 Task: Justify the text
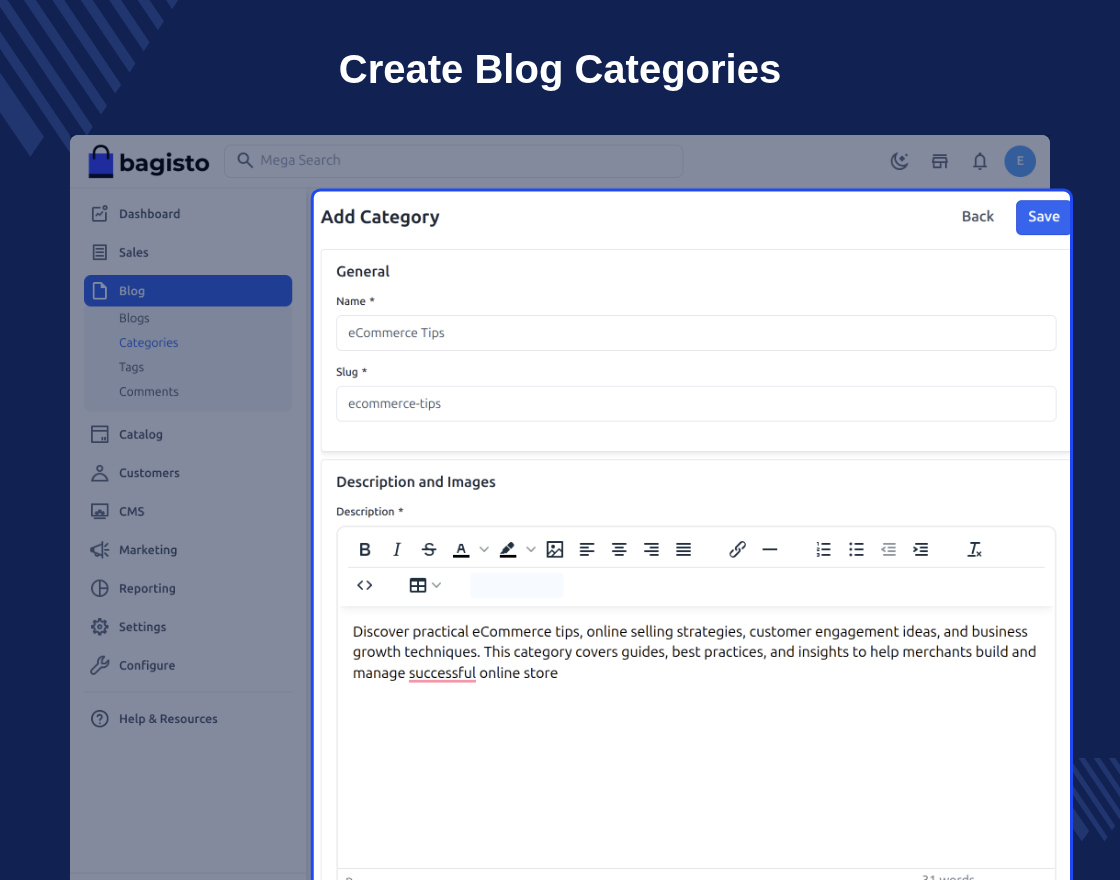coord(684,549)
